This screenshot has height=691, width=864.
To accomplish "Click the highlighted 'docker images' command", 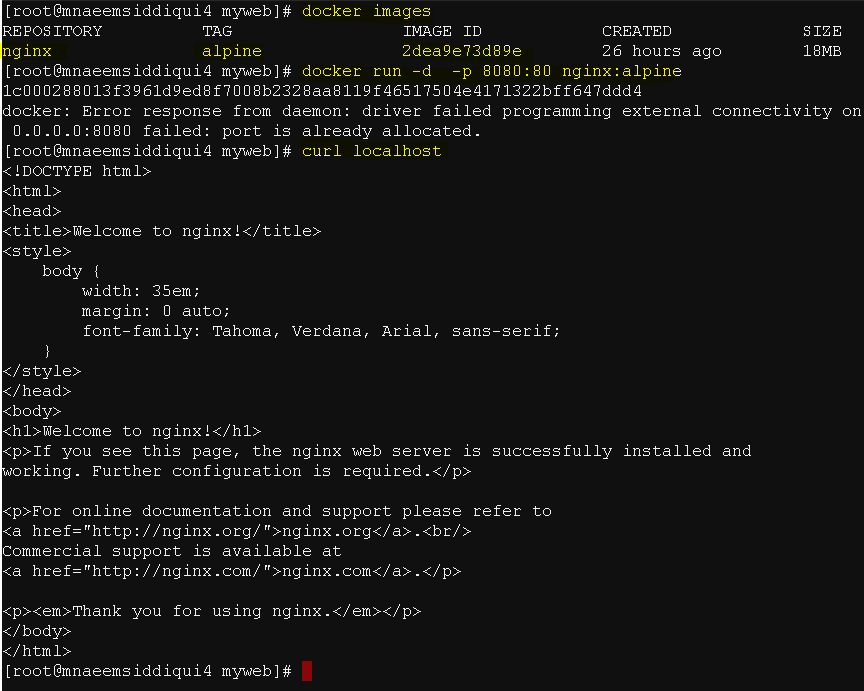I will pyautogui.click(x=366, y=11).
